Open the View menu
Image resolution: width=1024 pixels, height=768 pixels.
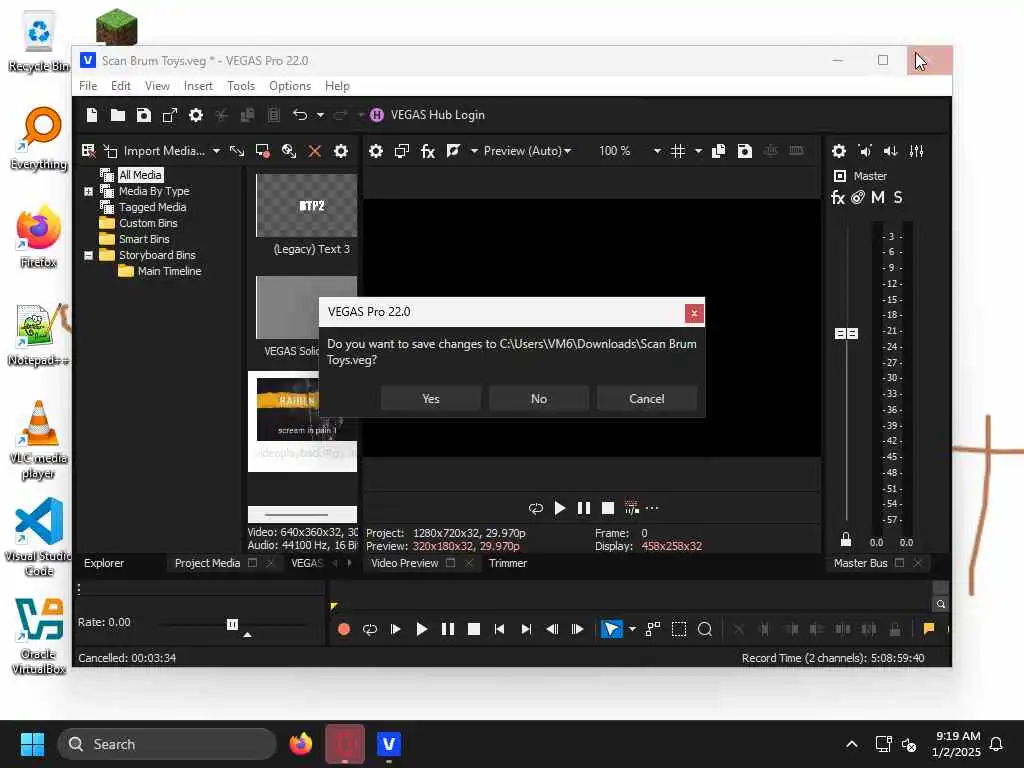(x=157, y=86)
